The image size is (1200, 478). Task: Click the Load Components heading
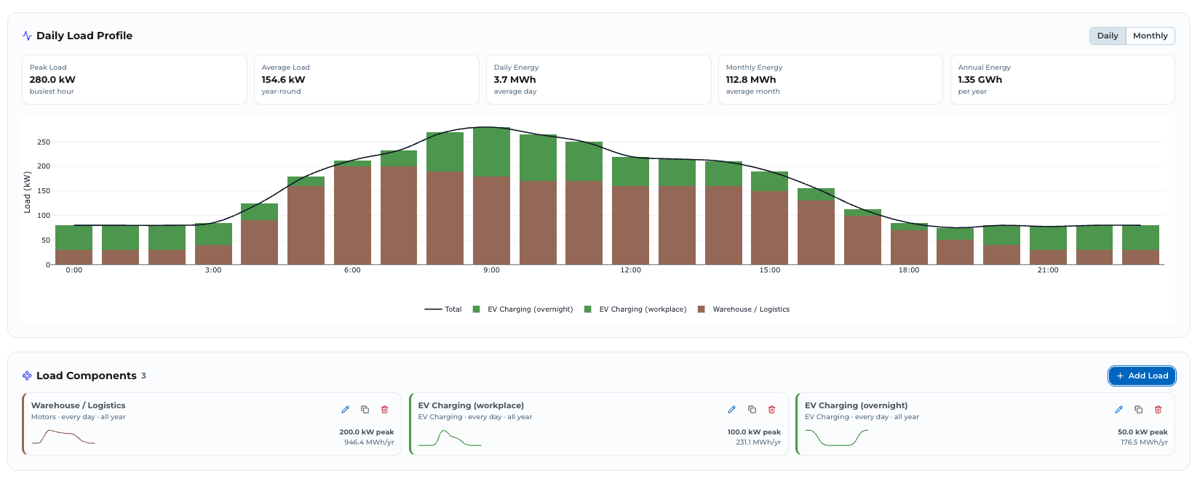86,376
